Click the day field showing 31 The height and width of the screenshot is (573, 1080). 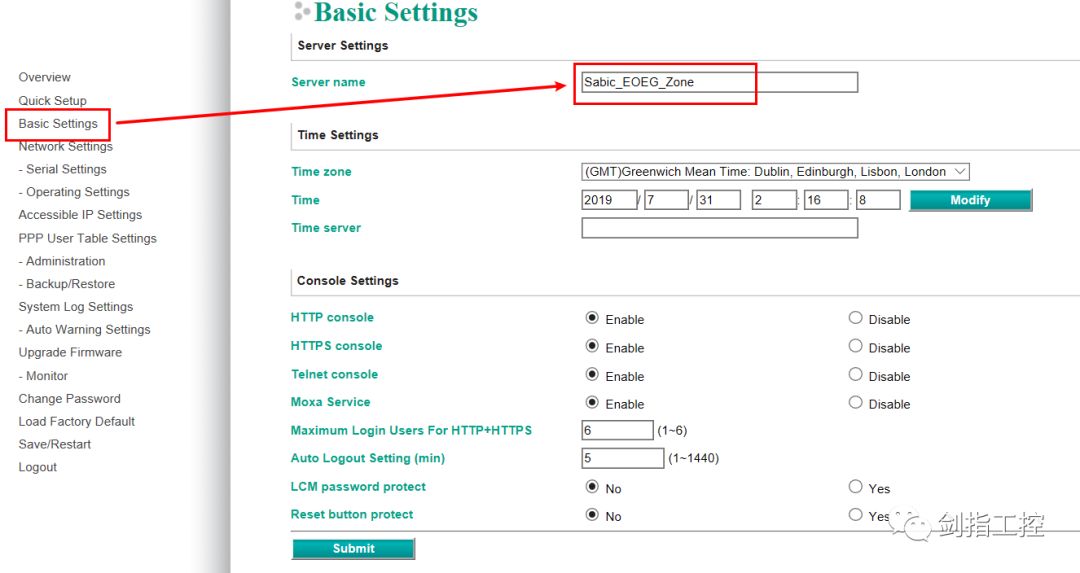[718, 200]
